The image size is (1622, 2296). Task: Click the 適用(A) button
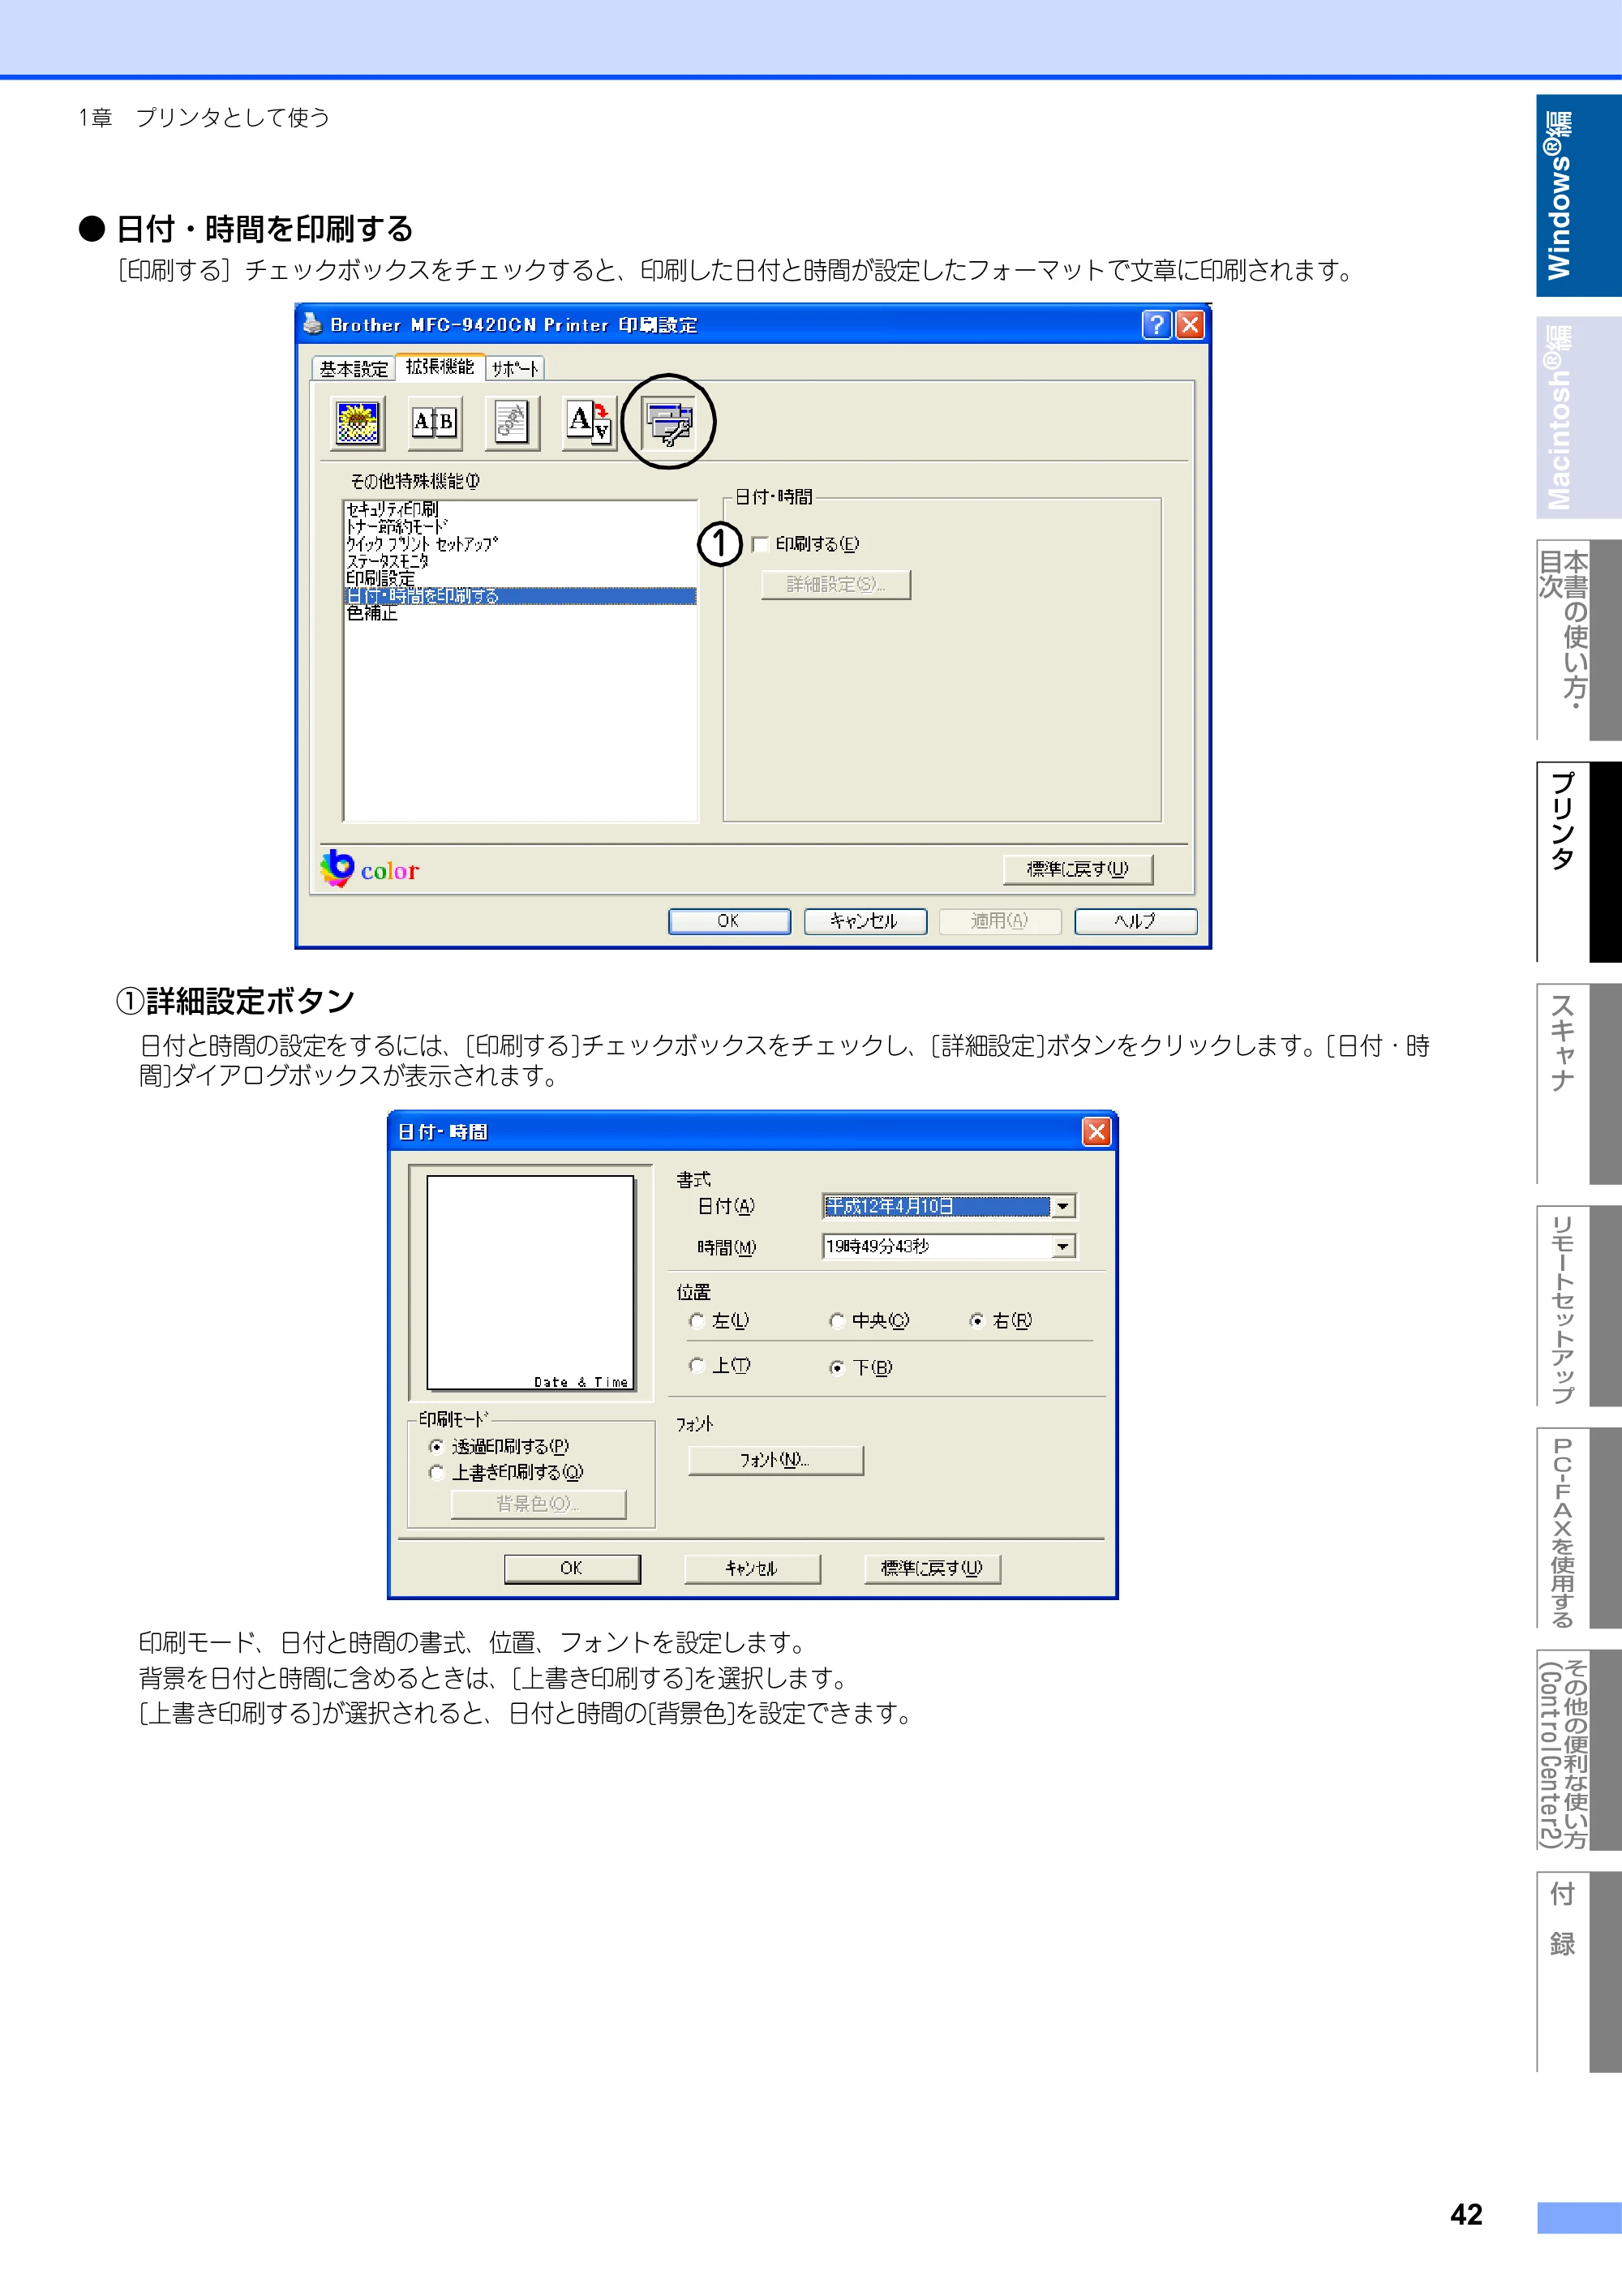[1000, 921]
